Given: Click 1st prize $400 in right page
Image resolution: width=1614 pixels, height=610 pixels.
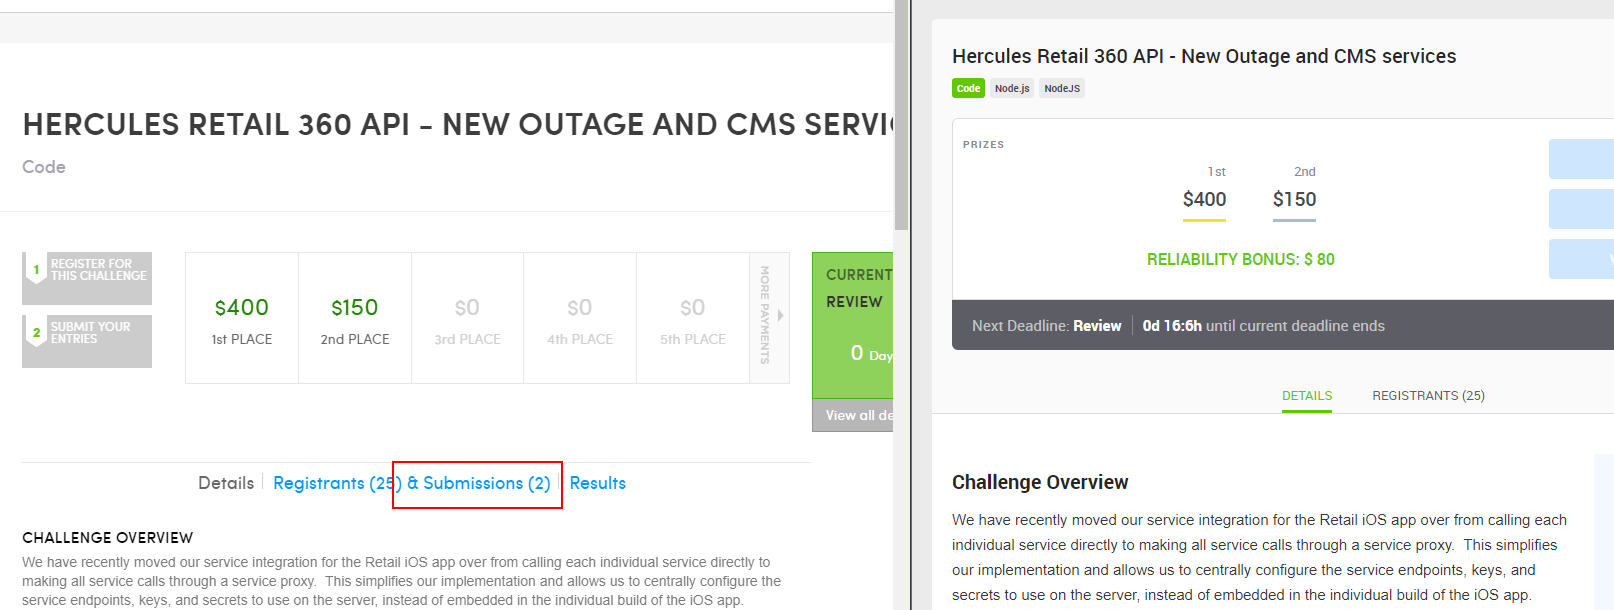Looking at the screenshot, I should pyautogui.click(x=1204, y=199).
